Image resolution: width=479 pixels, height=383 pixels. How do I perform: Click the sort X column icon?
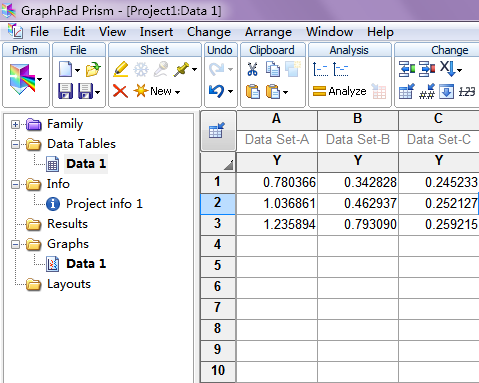[447, 69]
